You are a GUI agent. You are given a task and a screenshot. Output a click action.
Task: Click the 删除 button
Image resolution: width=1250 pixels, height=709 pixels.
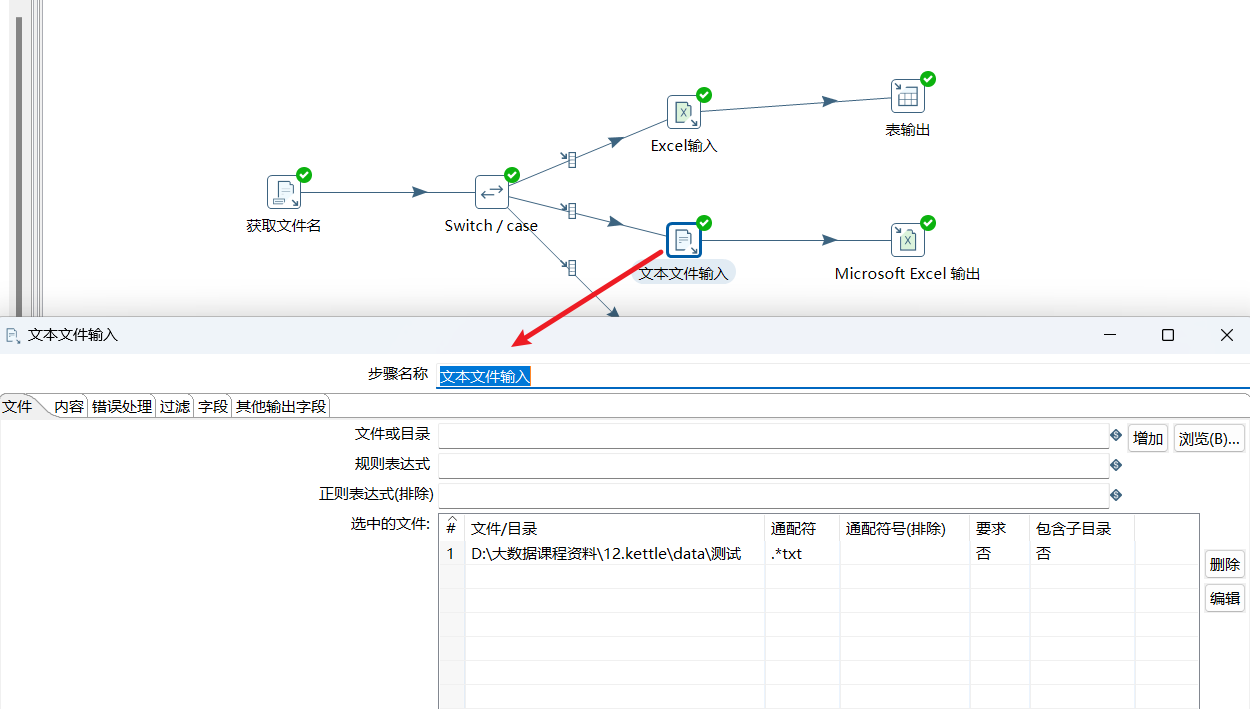tap(1225, 564)
